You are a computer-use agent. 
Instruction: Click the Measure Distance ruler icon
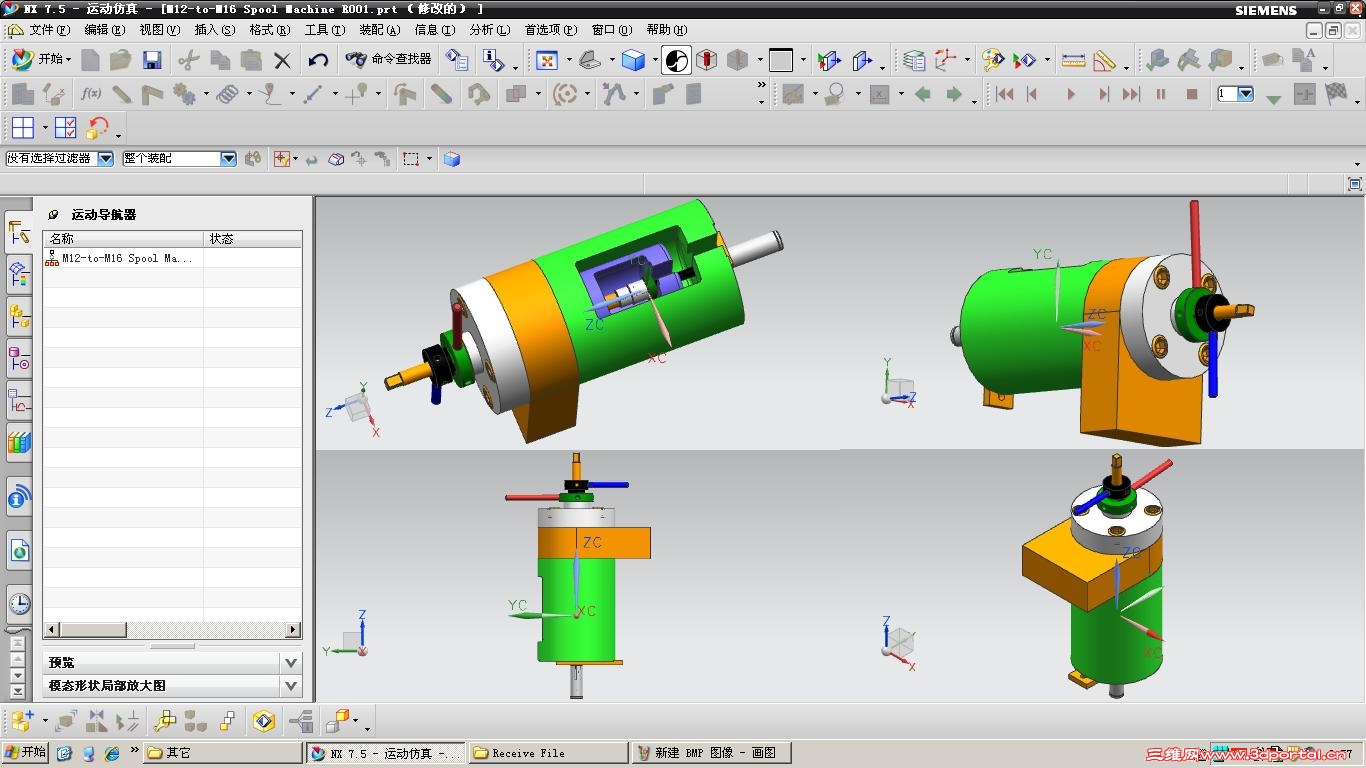coord(1073,60)
